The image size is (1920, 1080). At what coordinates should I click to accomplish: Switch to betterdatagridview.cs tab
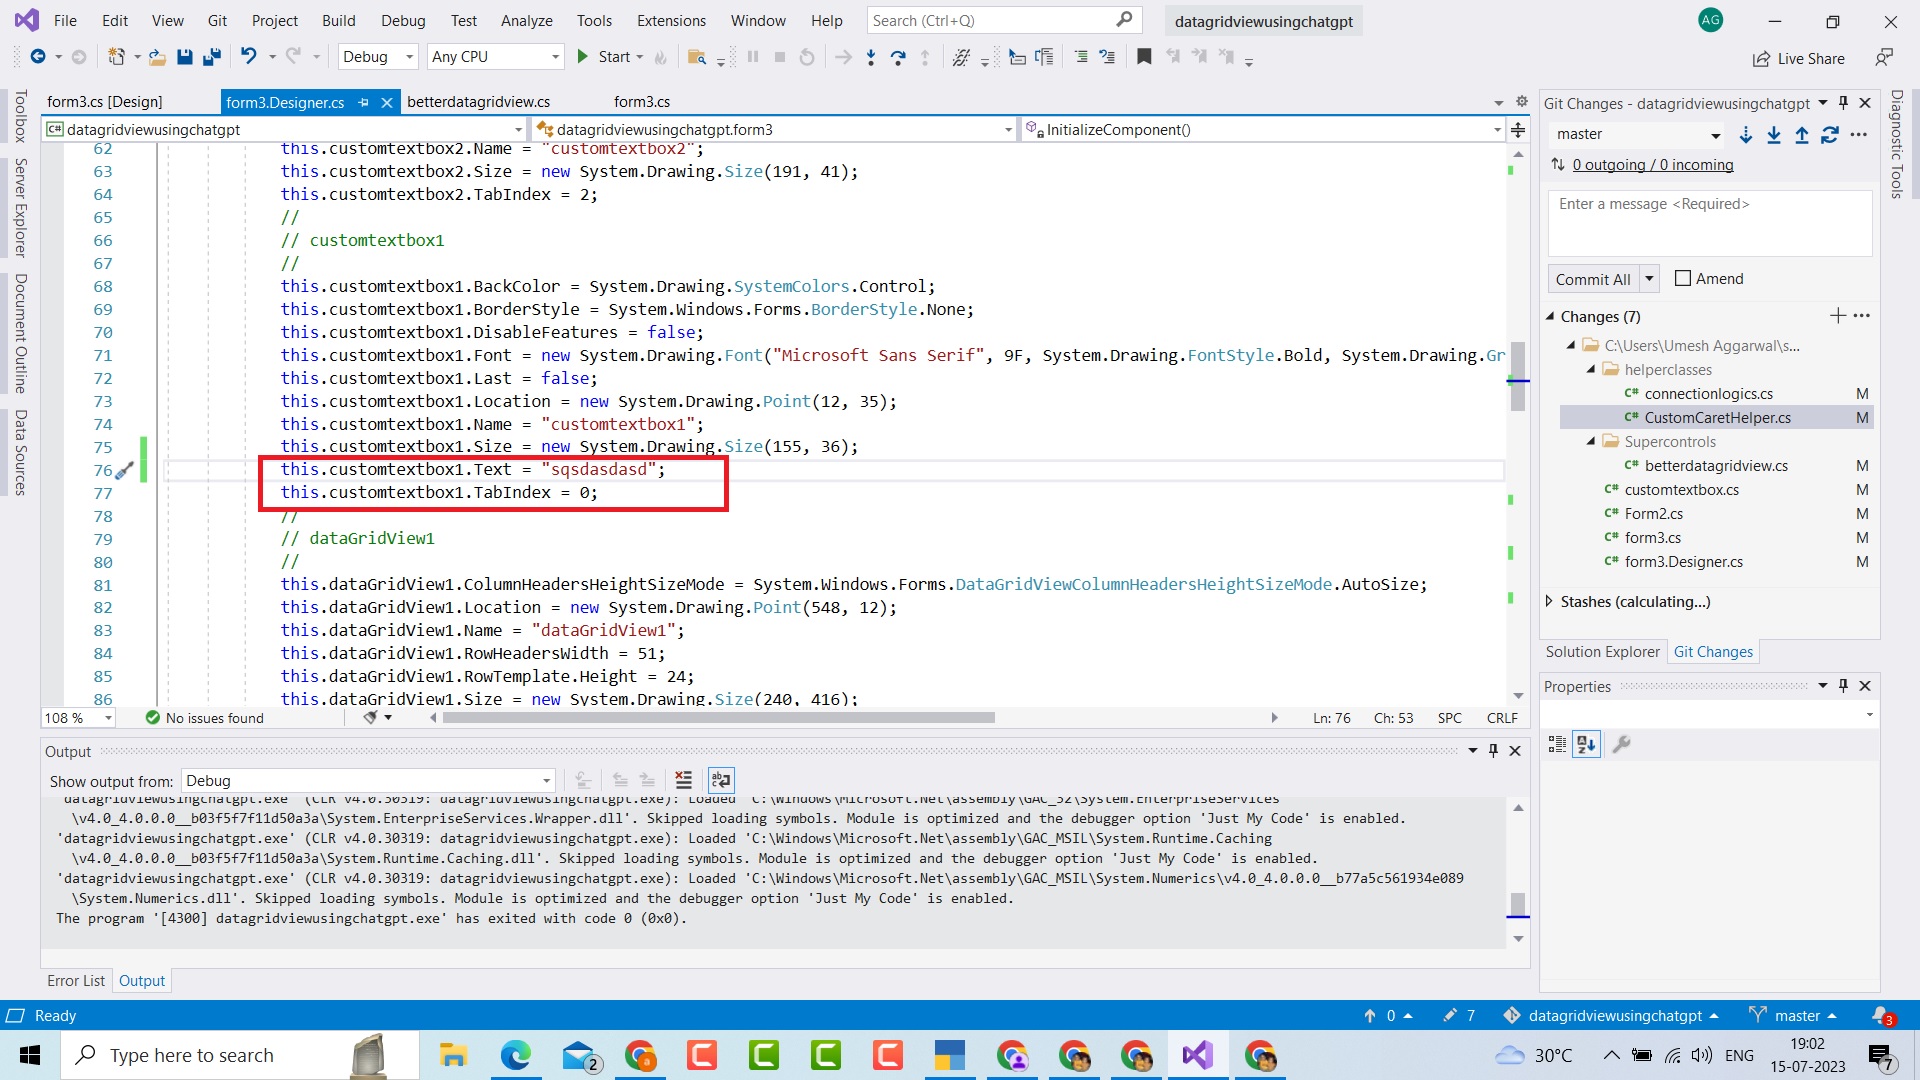[478, 102]
